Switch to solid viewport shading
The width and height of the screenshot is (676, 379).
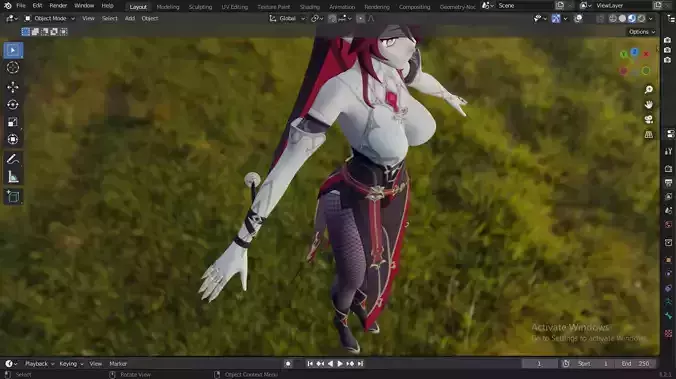(622, 19)
